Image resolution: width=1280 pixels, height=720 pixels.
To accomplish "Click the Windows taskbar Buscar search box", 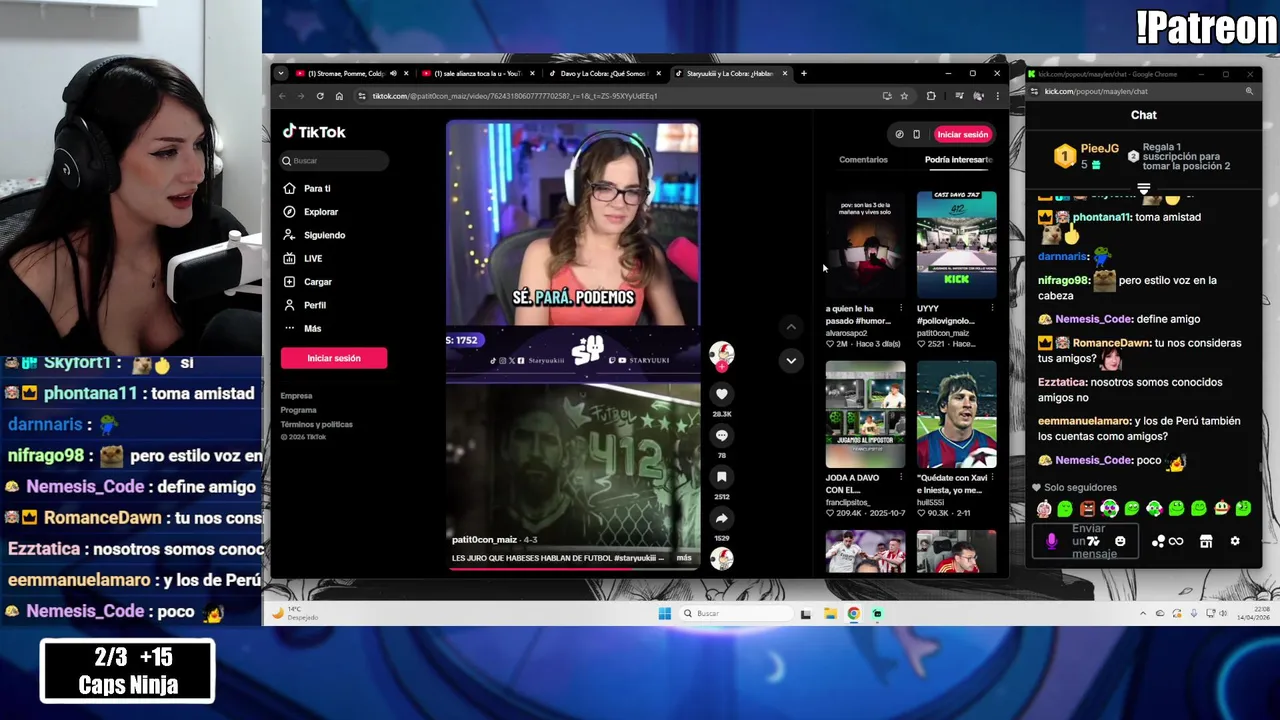I will tap(736, 613).
